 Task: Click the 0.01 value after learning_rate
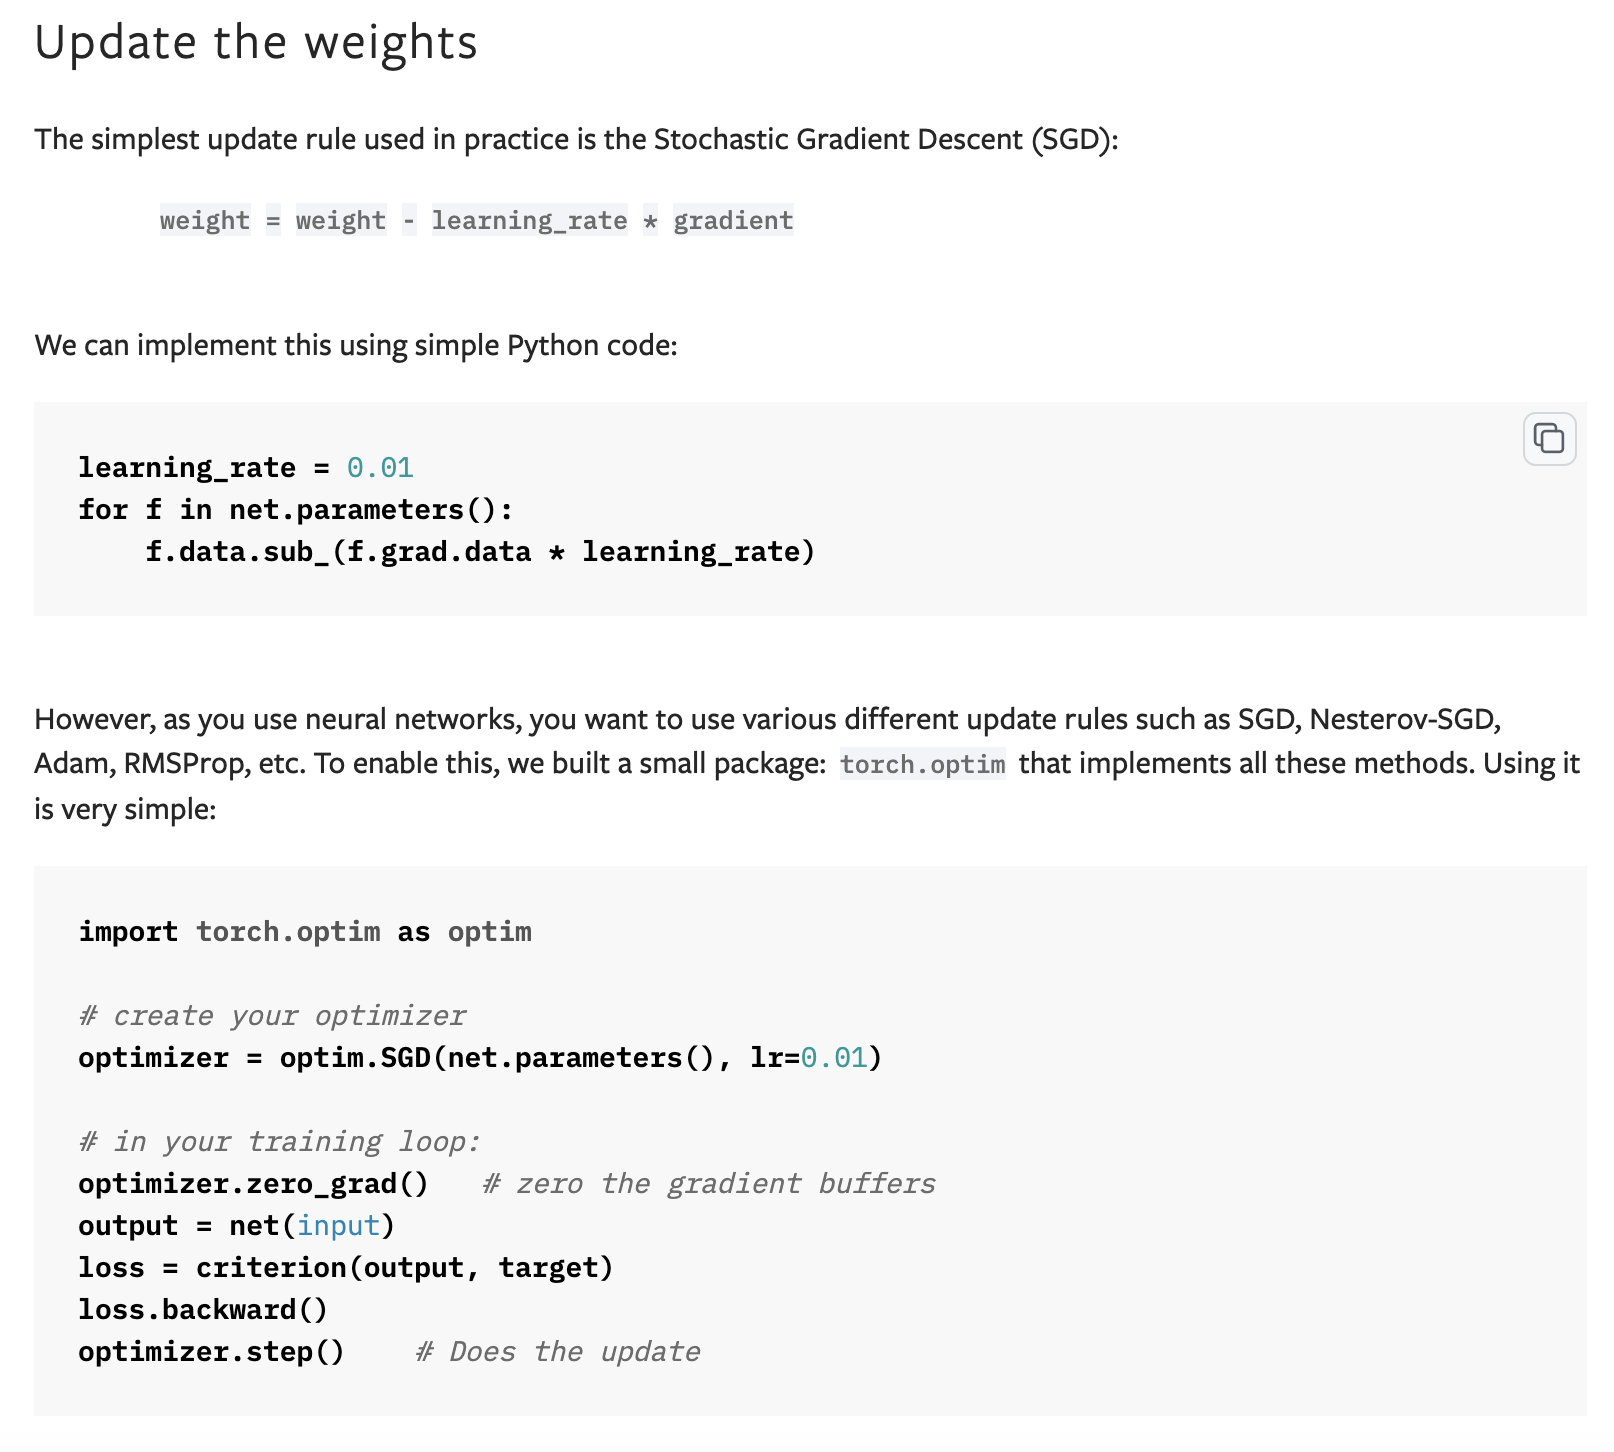pyautogui.click(x=380, y=468)
